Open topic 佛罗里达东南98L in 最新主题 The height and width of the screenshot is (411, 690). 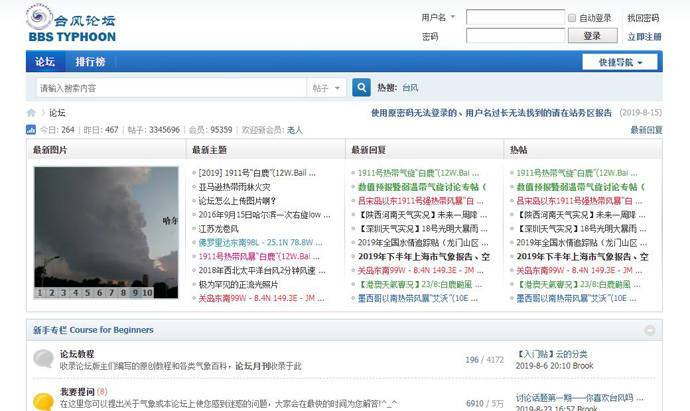pyautogui.click(x=260, y=242)
